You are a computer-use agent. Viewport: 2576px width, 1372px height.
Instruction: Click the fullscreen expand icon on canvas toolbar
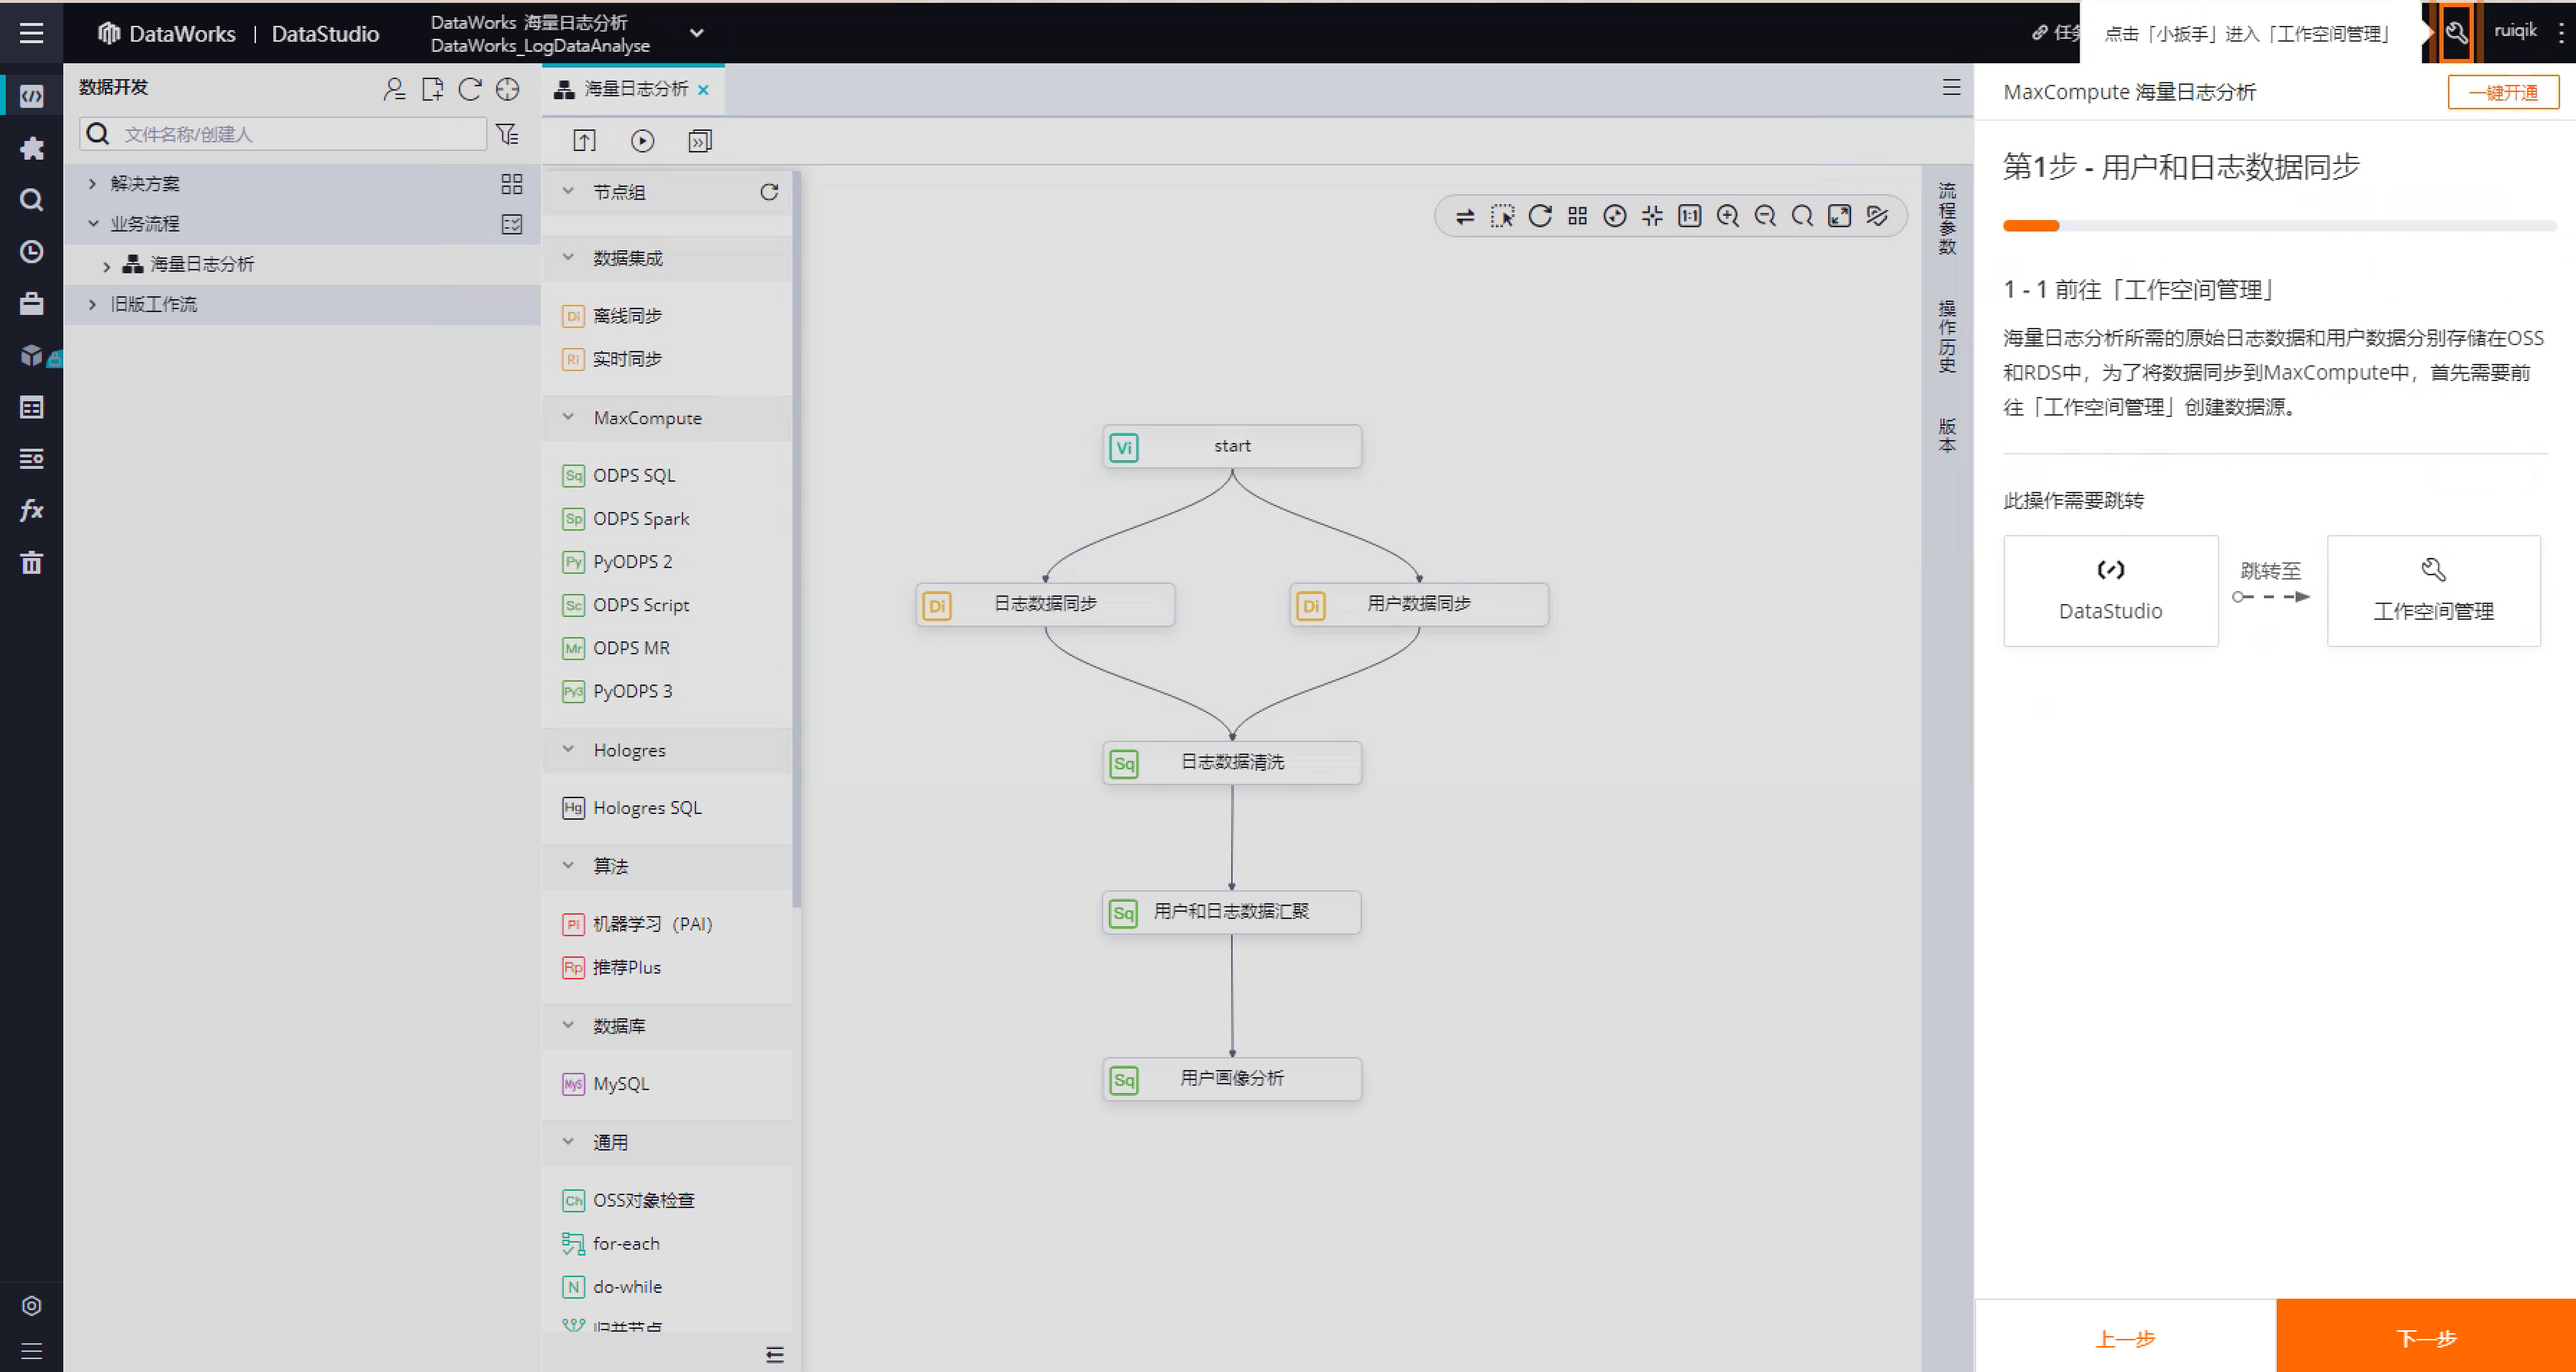pyautogui.click(x=1840, y=216)
